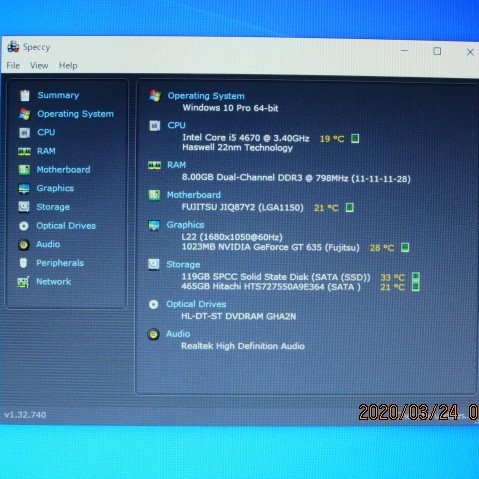Select Storage in the sidebar list
The image size is (479, 479).
[x=53, y=207]
